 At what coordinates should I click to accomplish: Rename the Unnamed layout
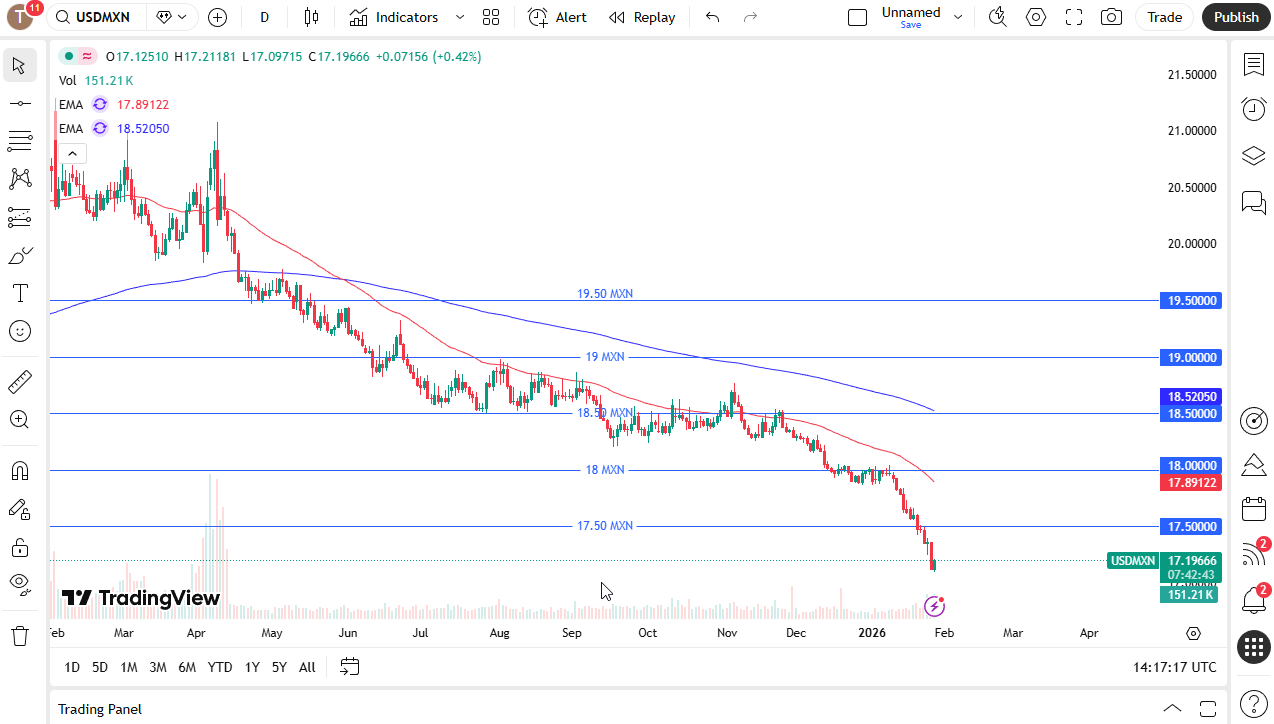point(911,12)
